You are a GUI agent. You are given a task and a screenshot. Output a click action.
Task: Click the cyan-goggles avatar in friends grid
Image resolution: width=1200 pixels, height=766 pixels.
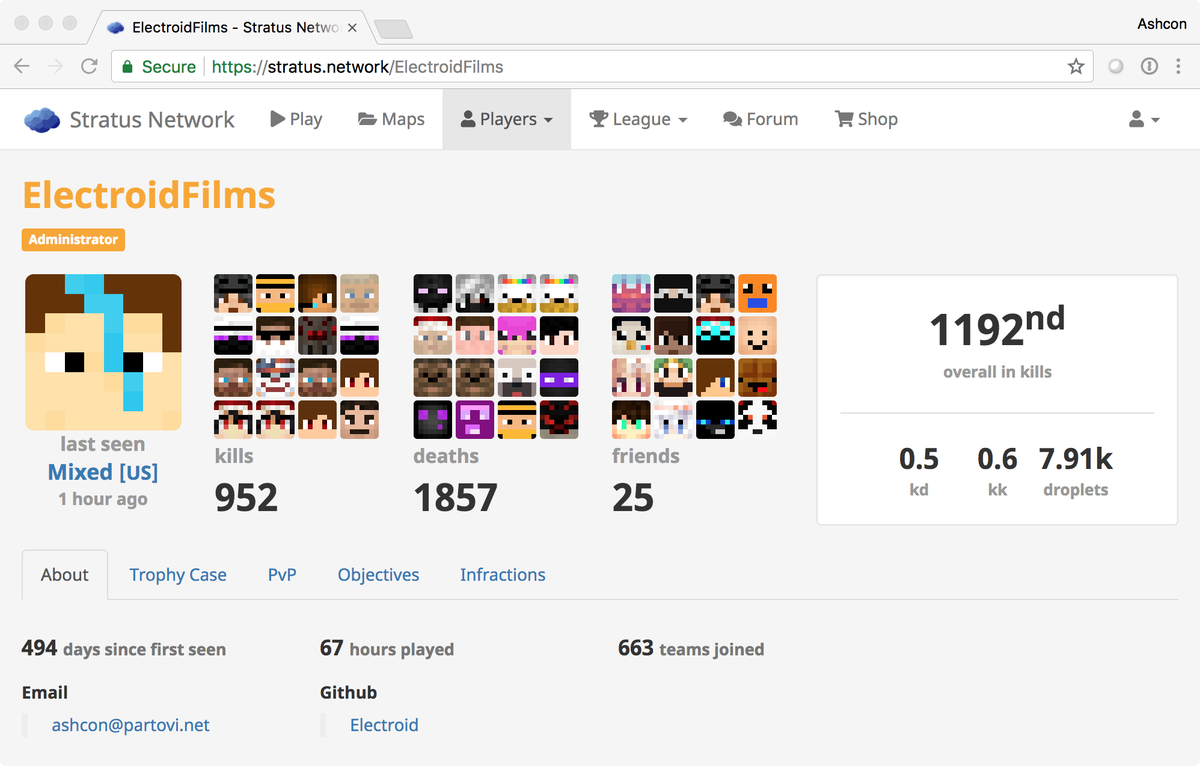(715, 335)
